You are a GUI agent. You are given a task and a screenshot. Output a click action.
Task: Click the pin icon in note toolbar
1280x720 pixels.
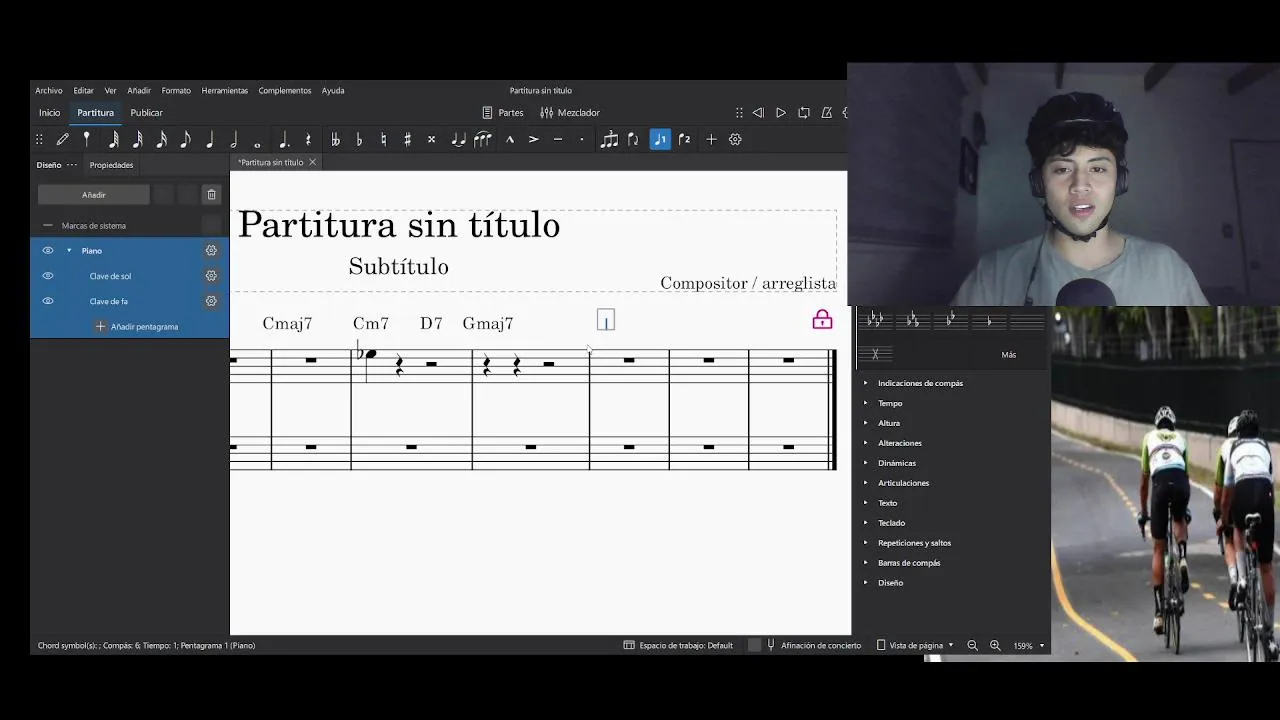click(87, 140)
